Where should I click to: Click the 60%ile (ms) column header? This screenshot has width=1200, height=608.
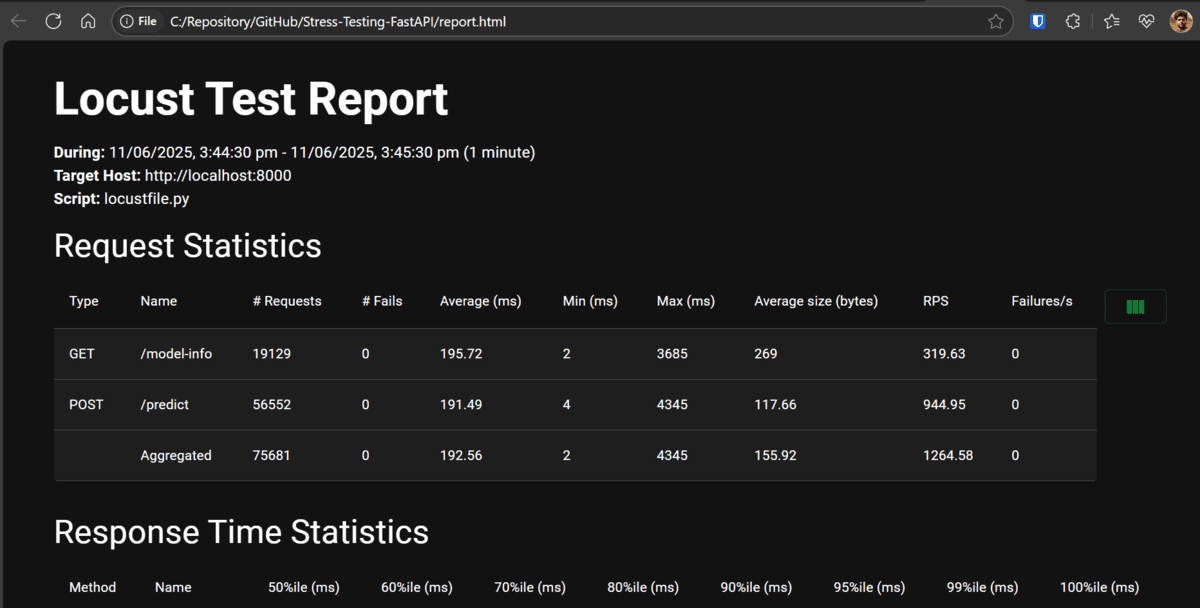(x=417, y=587)
